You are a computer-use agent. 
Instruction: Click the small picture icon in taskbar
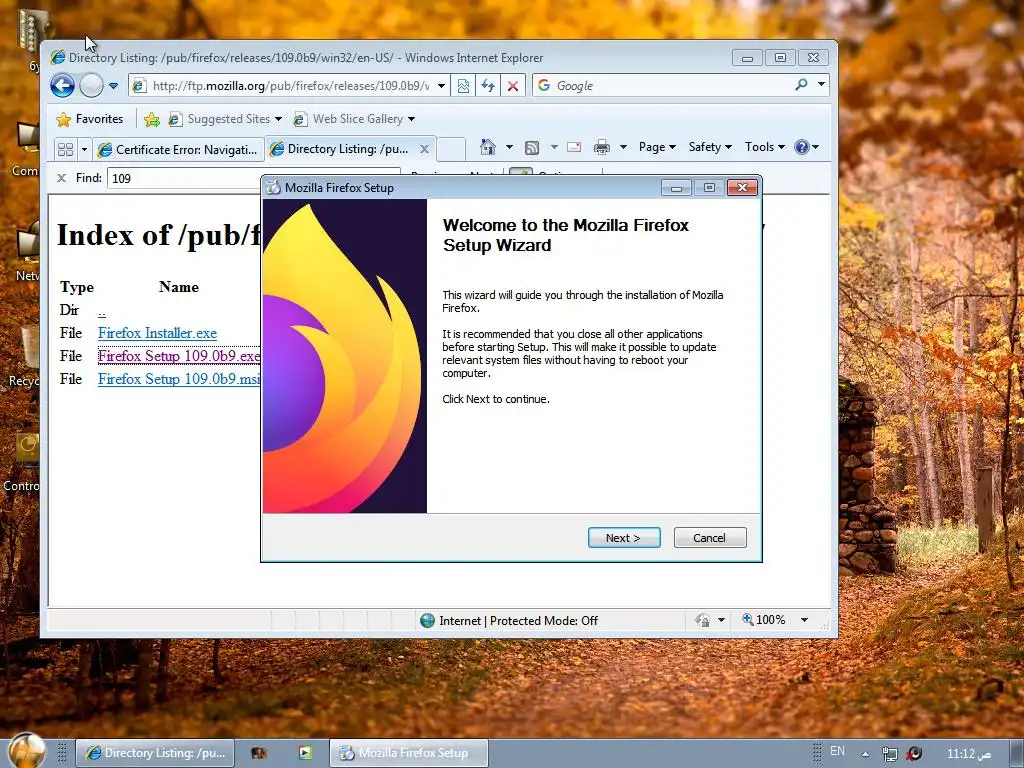(x=259, y=753)
